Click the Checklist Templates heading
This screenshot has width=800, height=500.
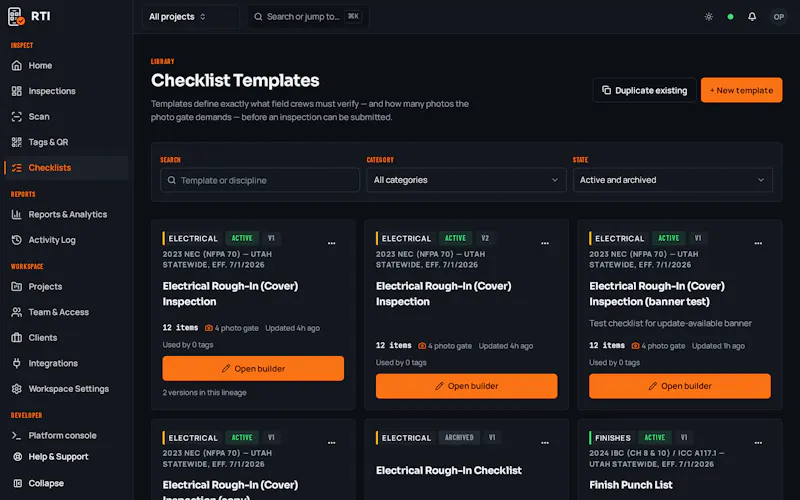tap(235, 80)
